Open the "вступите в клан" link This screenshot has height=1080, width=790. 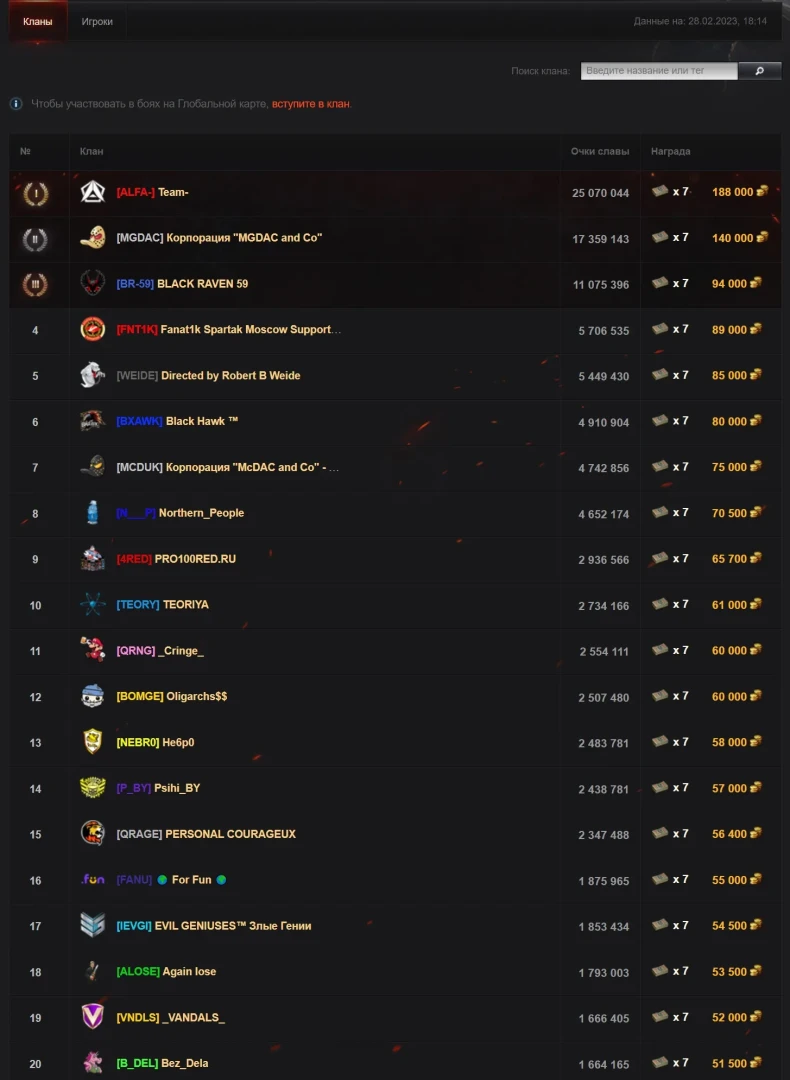tap(310, 104)
